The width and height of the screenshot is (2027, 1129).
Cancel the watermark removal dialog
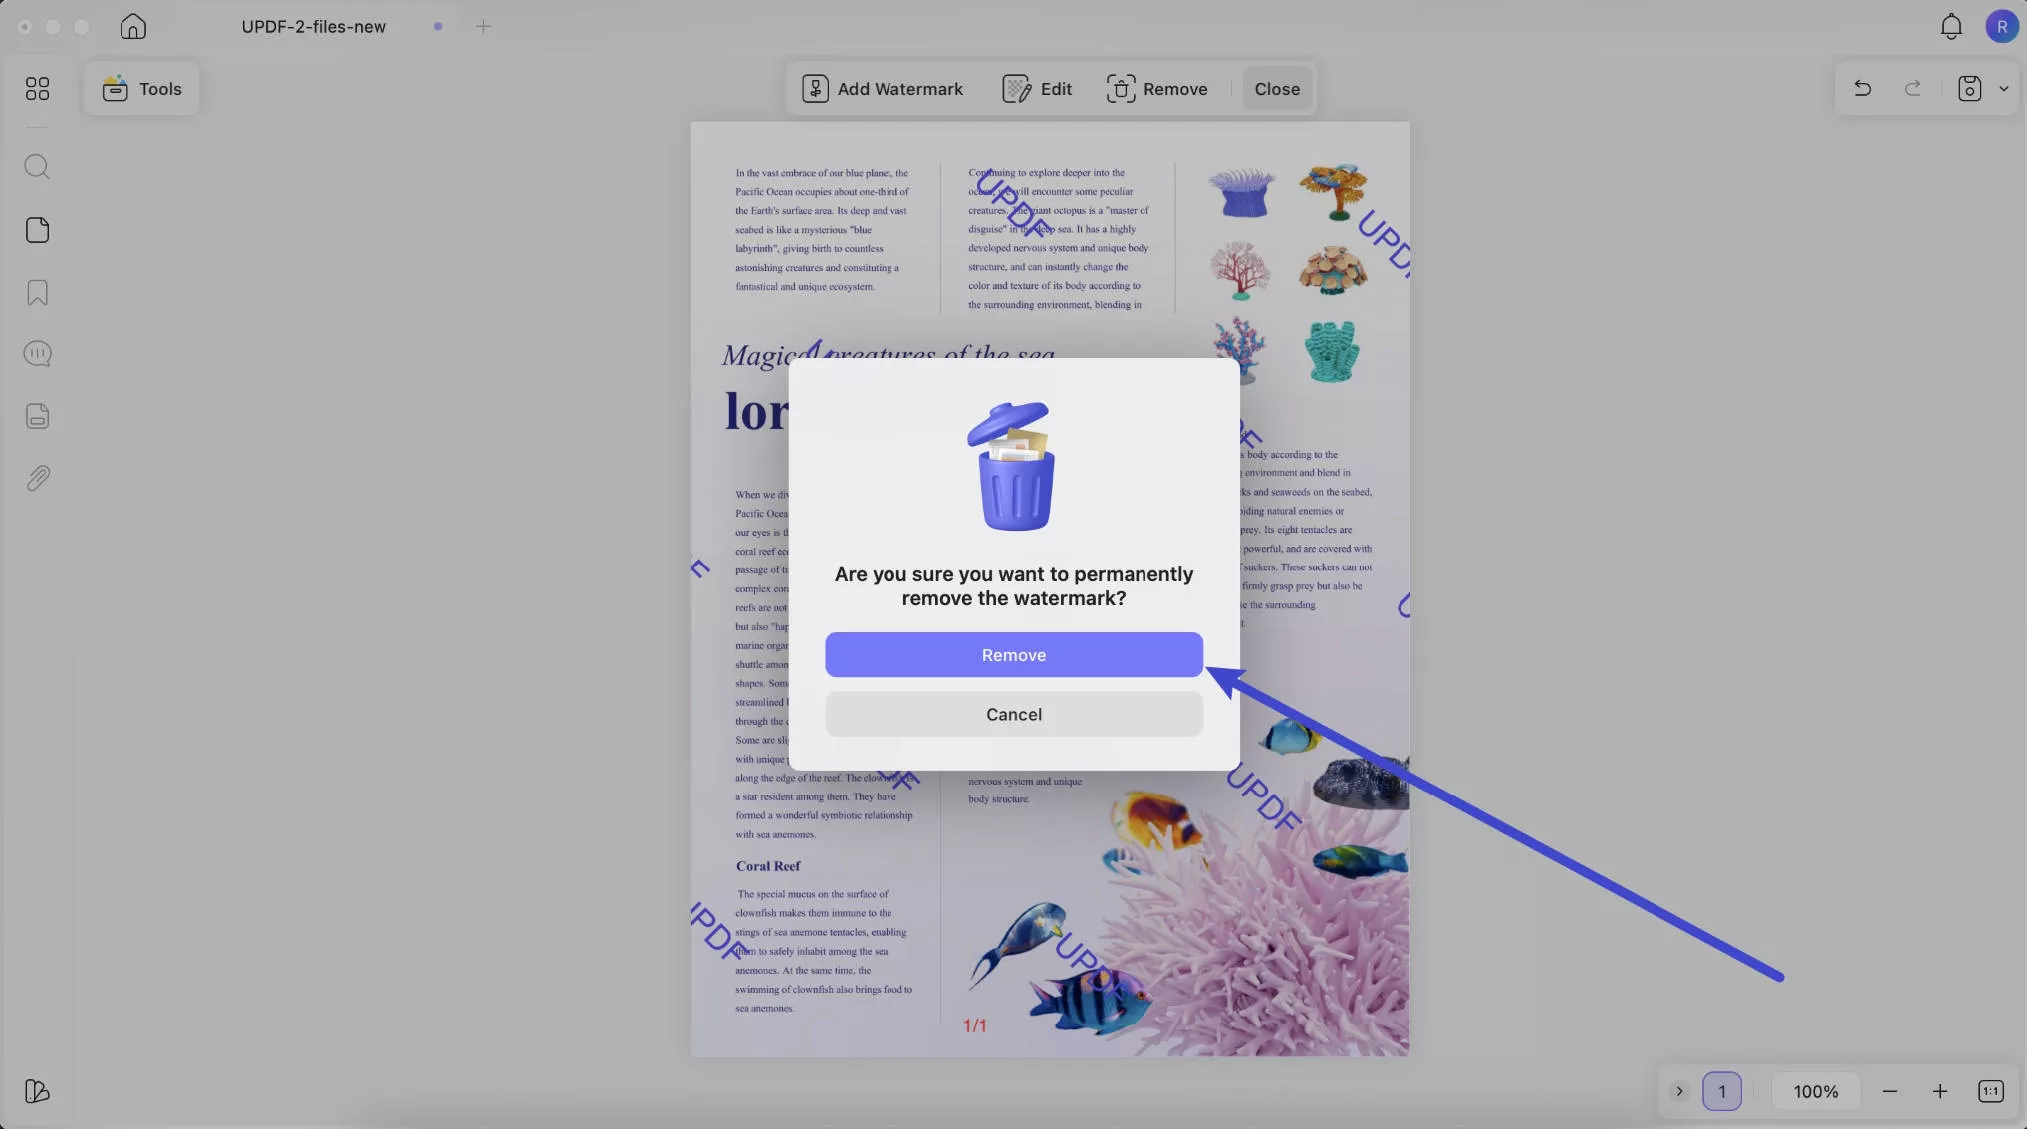click(x=1013, y=714)
